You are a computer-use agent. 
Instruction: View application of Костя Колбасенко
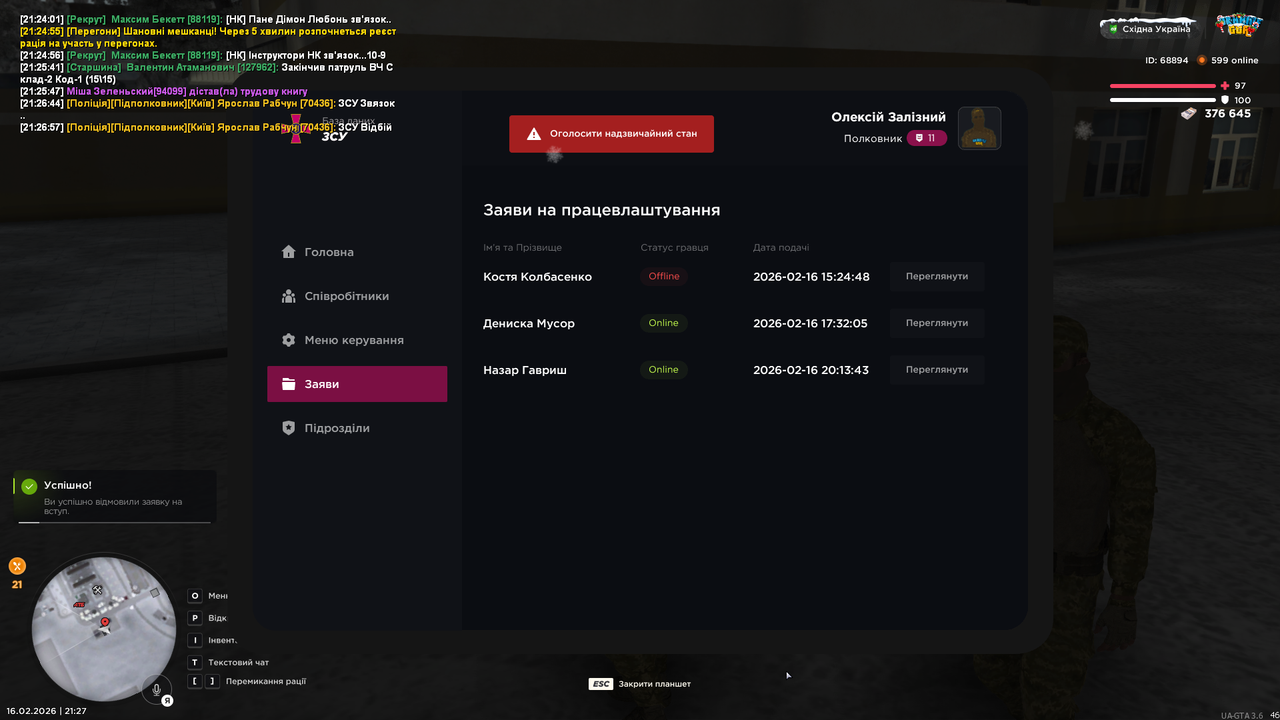[x=937, y=276]
